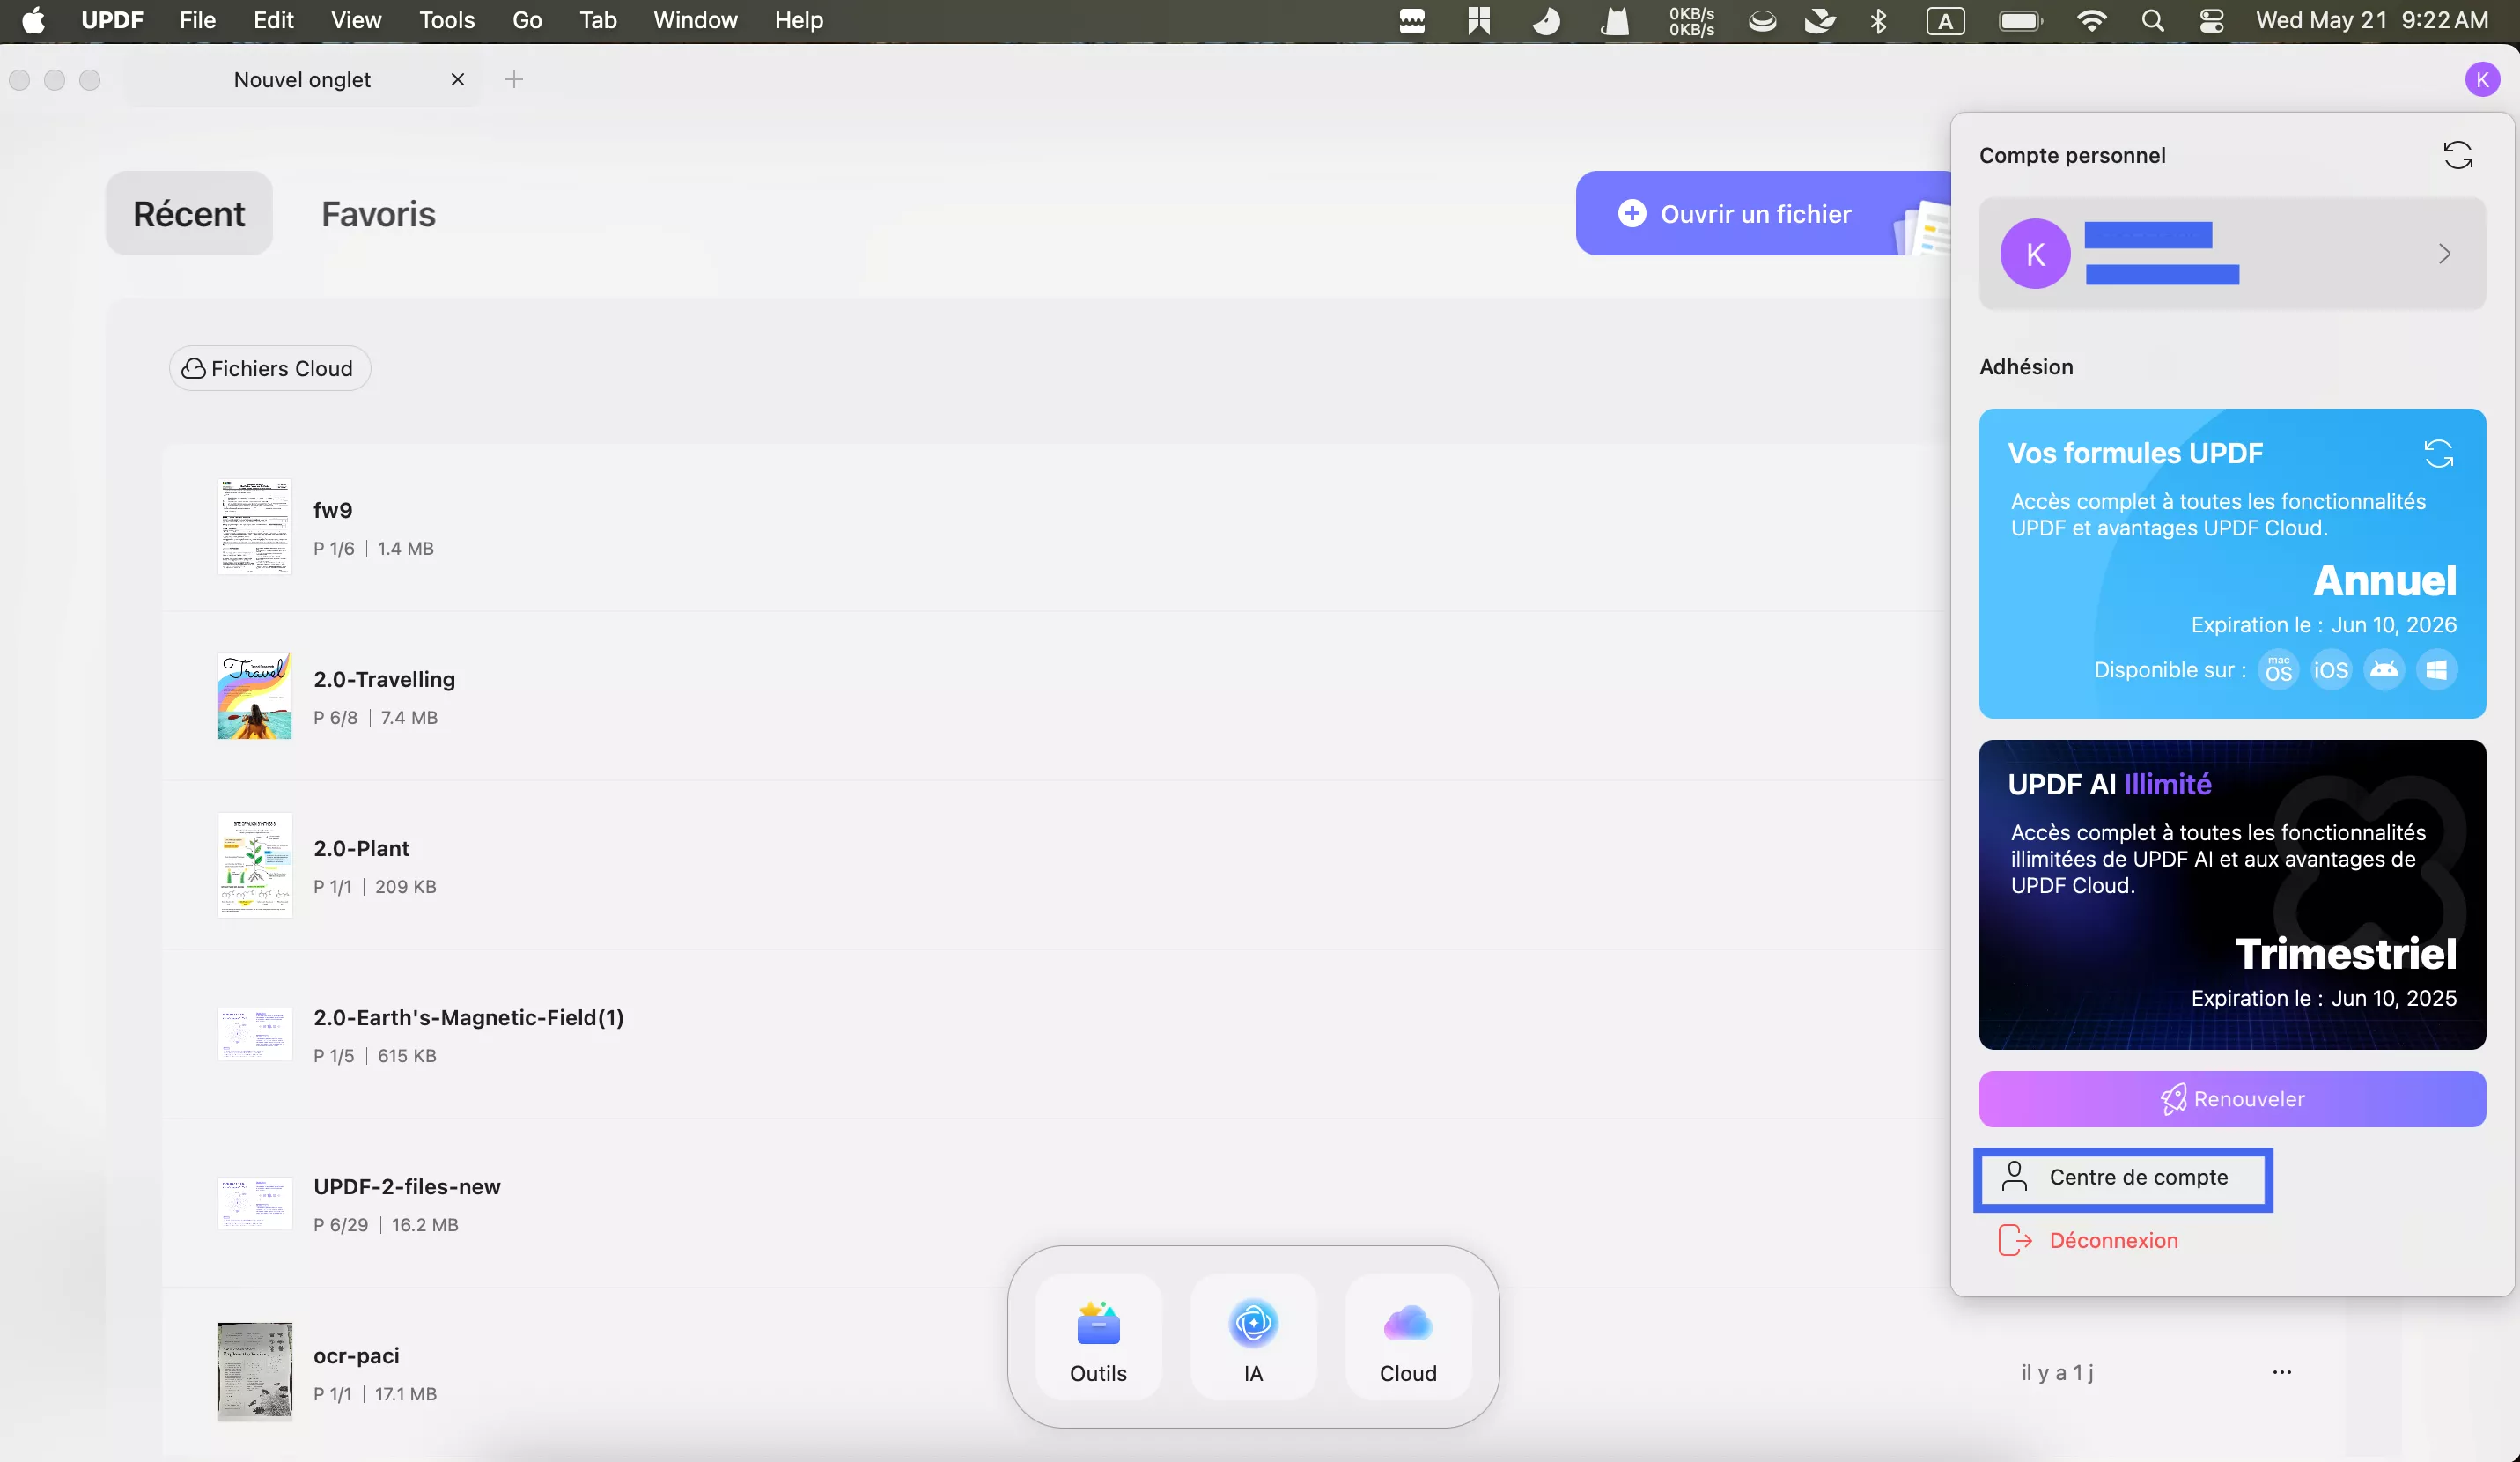Open Spotlight search in menu bar
The width and height of the screenshot is (2520, 1462).
pyautogui.click(x=2153, y=20)
